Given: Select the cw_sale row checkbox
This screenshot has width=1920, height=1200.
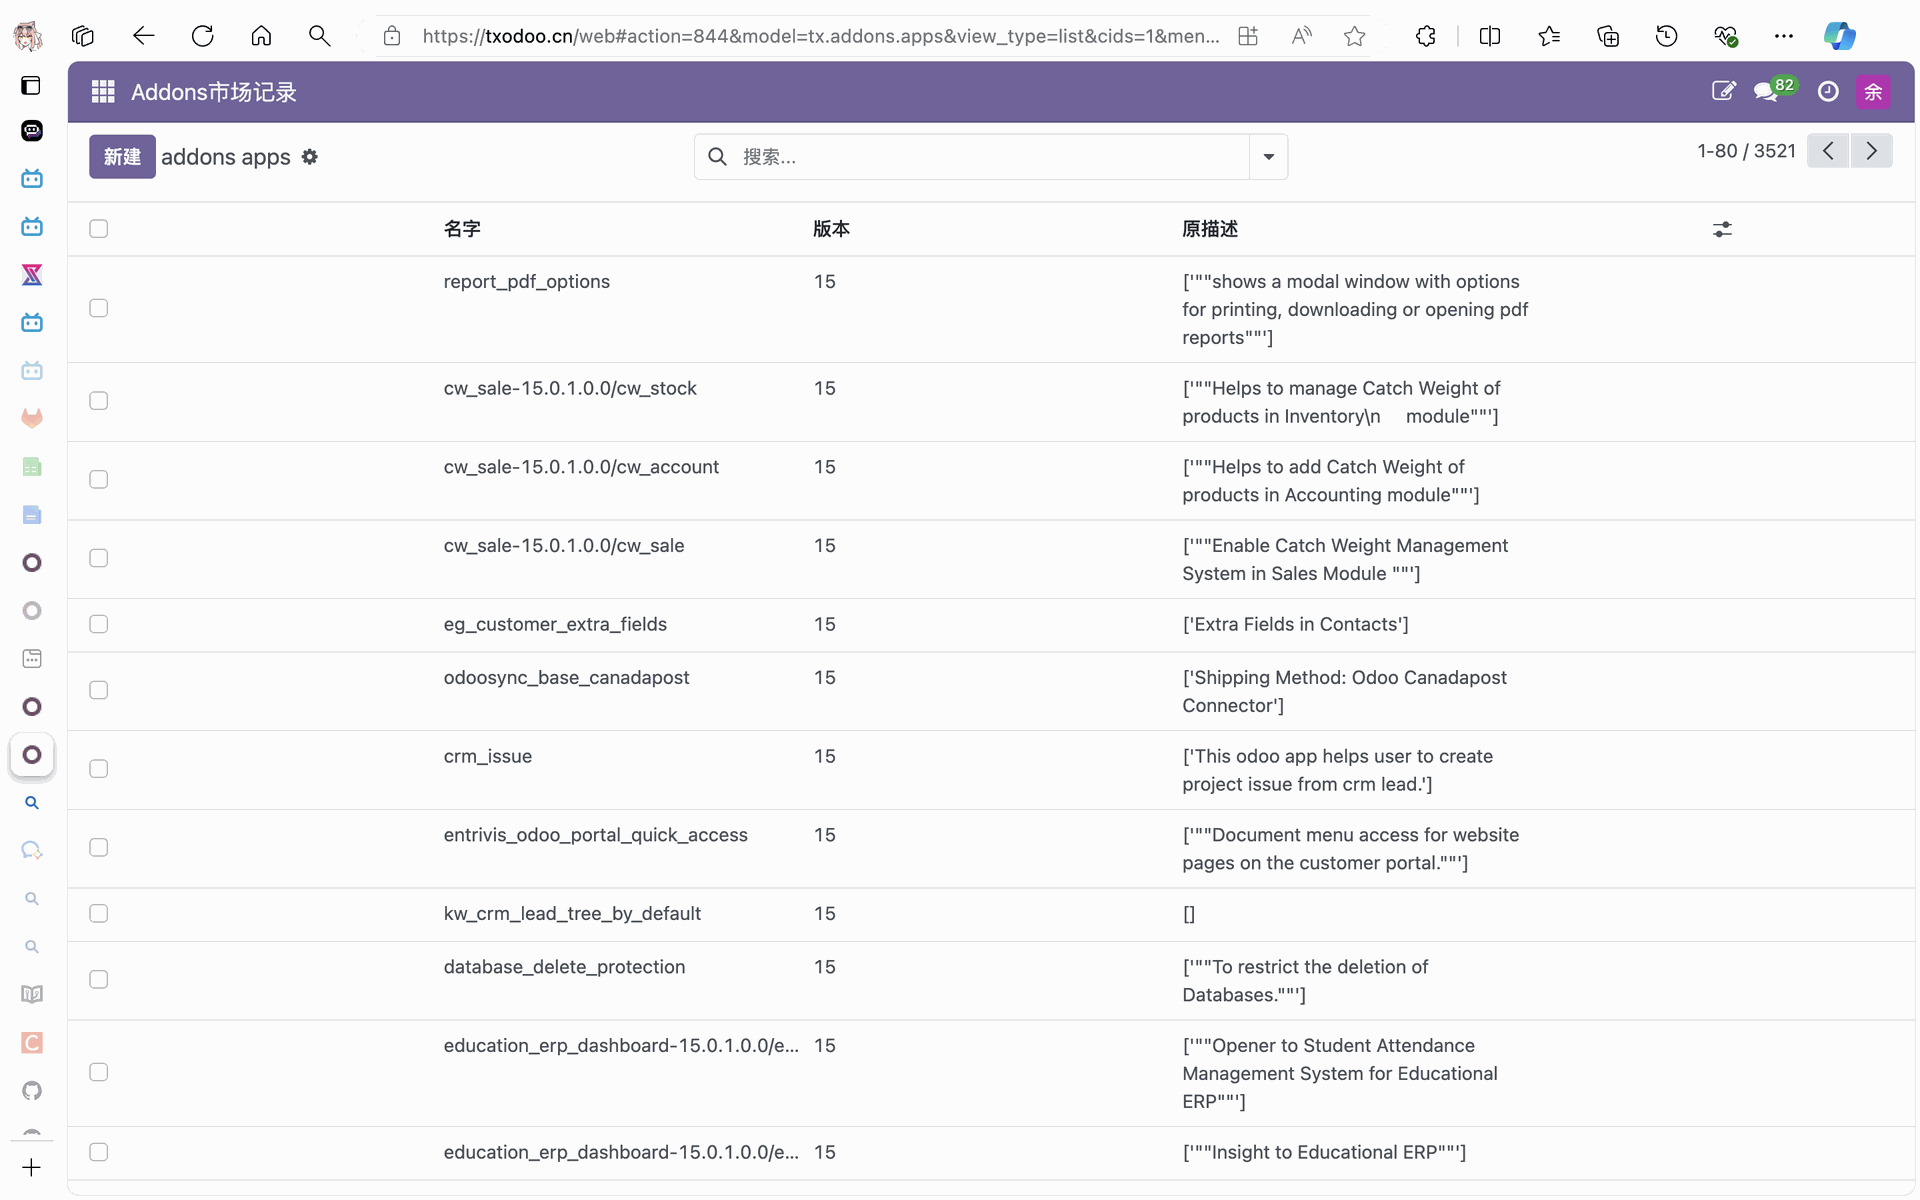Looking at the screenshot, I should 98,558.
